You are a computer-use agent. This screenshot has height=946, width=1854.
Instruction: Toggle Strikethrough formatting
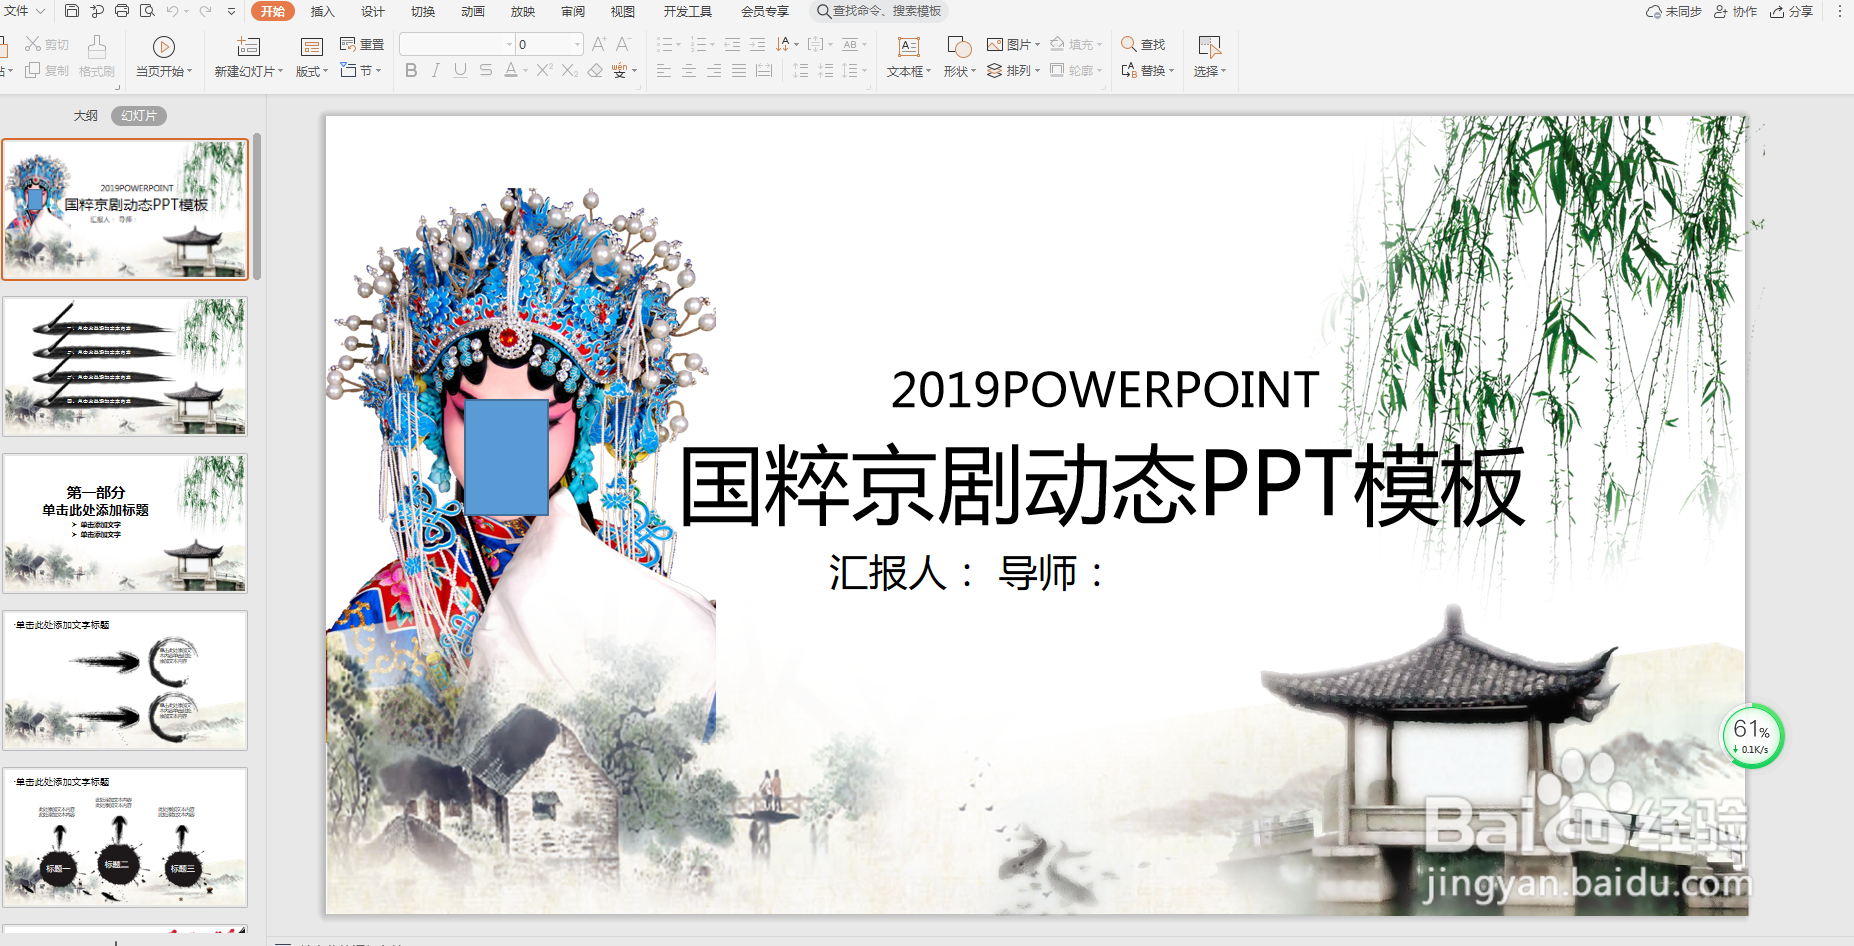point(485,70)
